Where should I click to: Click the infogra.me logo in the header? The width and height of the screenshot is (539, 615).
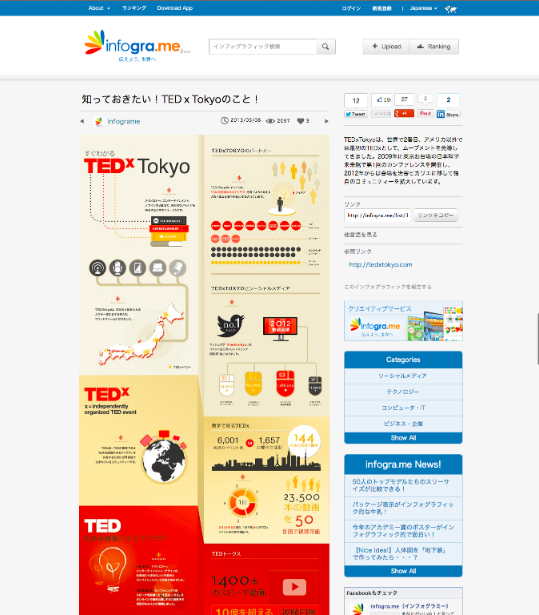[137, 46]
